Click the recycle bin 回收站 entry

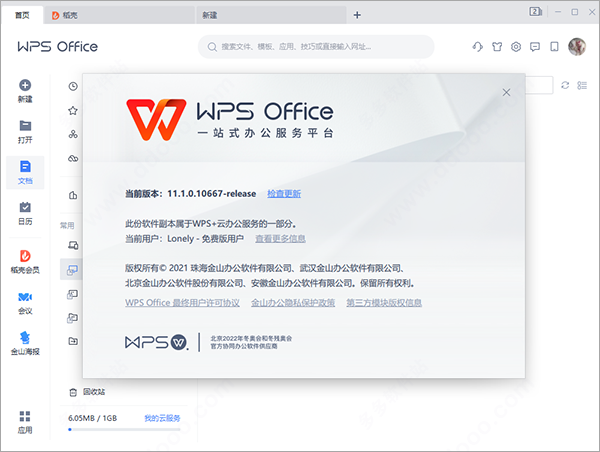[x=87, y=392]
